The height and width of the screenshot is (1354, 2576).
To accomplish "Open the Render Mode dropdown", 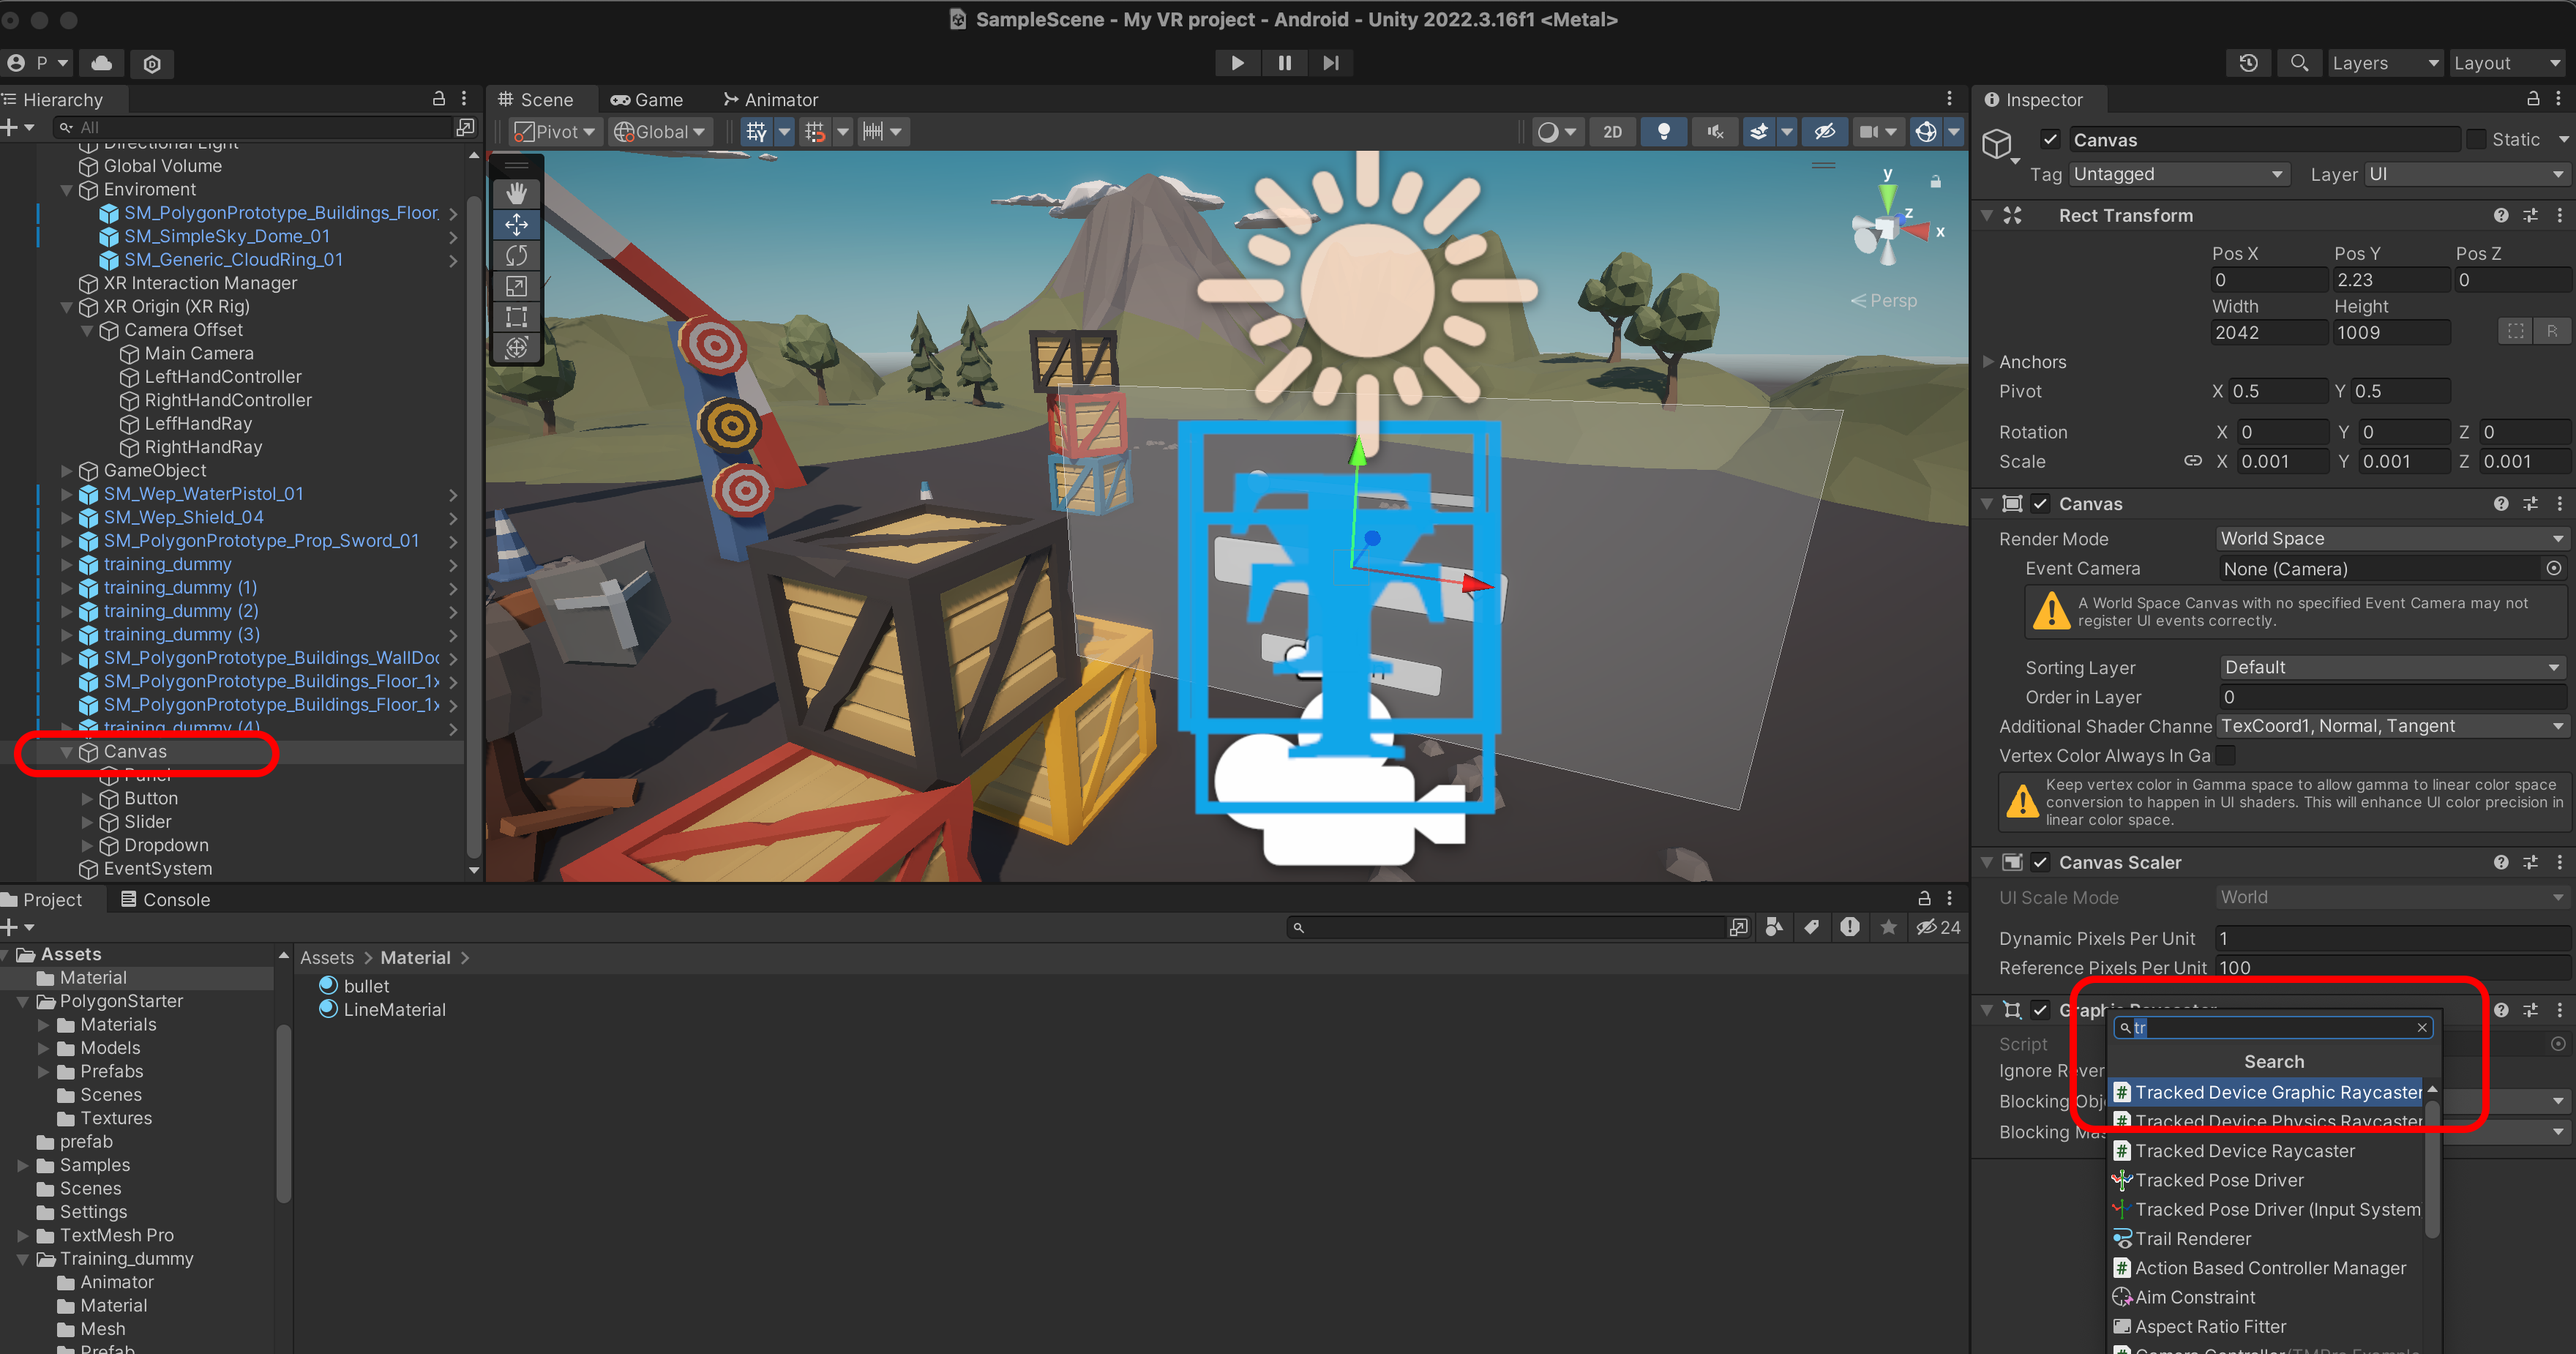I will click(2390, 538).
